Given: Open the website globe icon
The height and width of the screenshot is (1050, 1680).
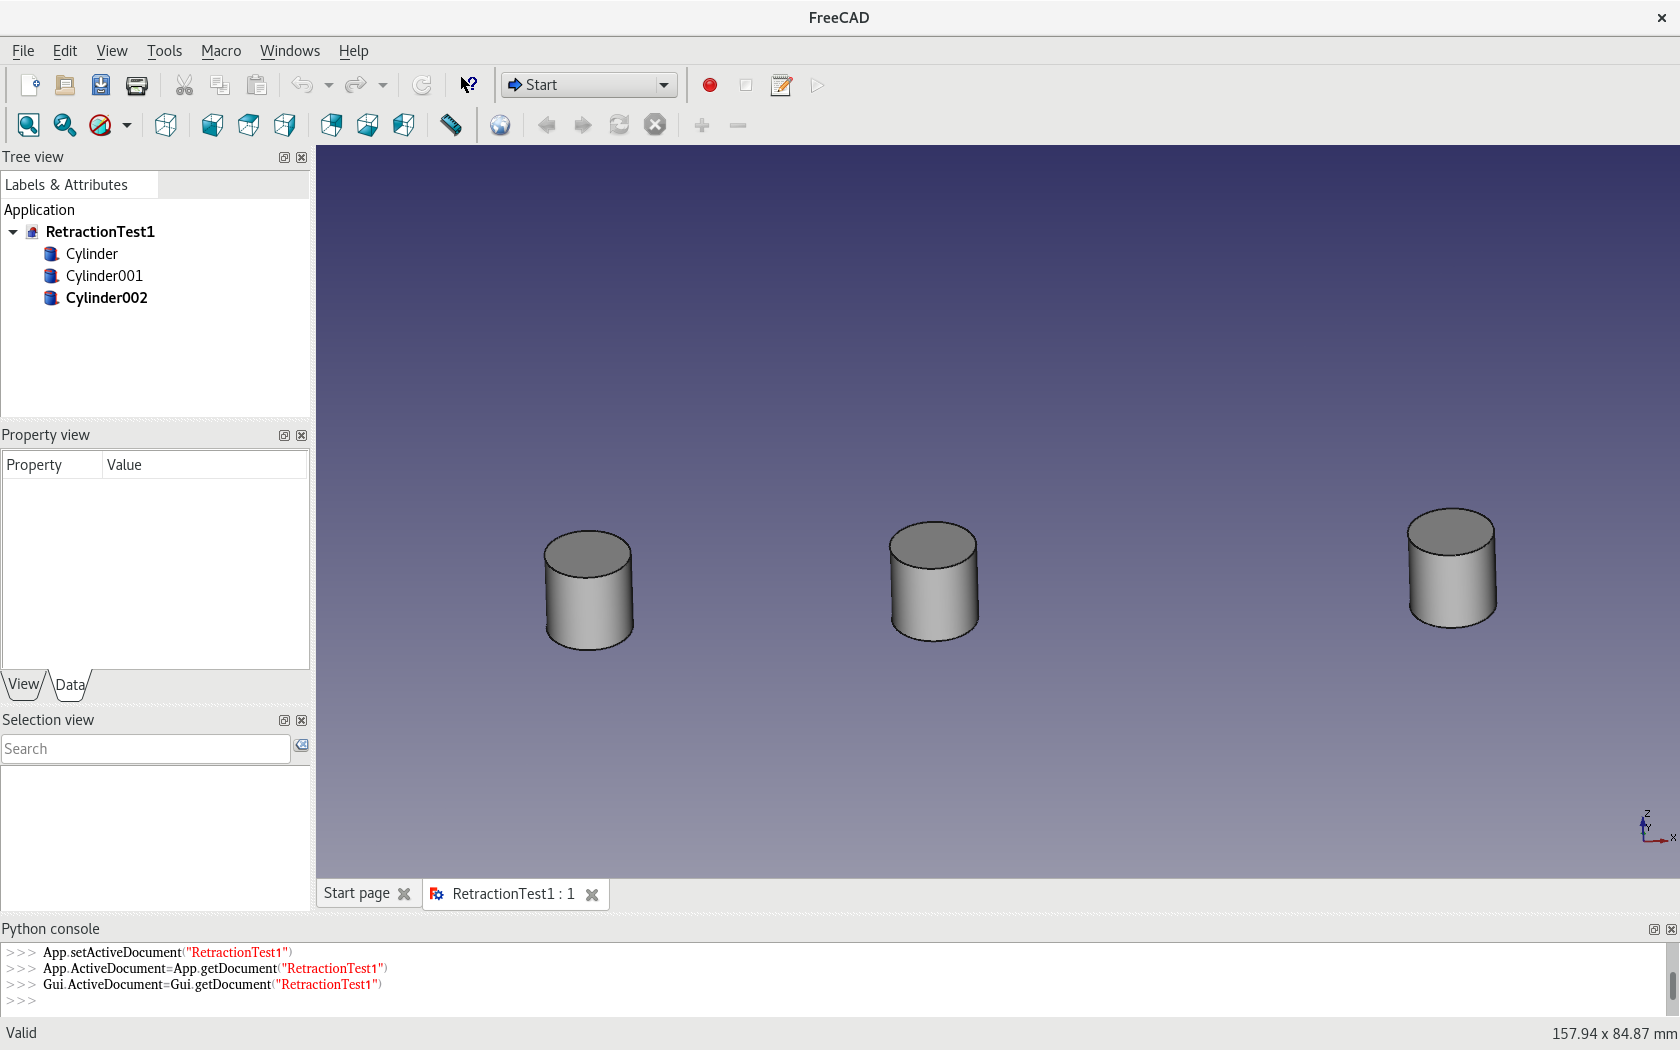Looking at the screenshot, I should pos(500,125).
